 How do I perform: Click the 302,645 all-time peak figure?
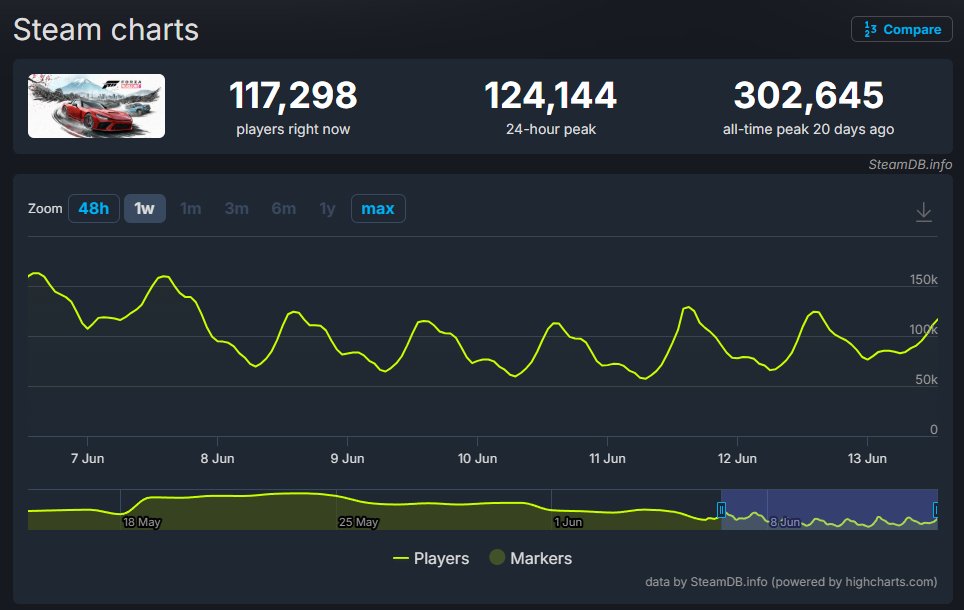[808, 95]
